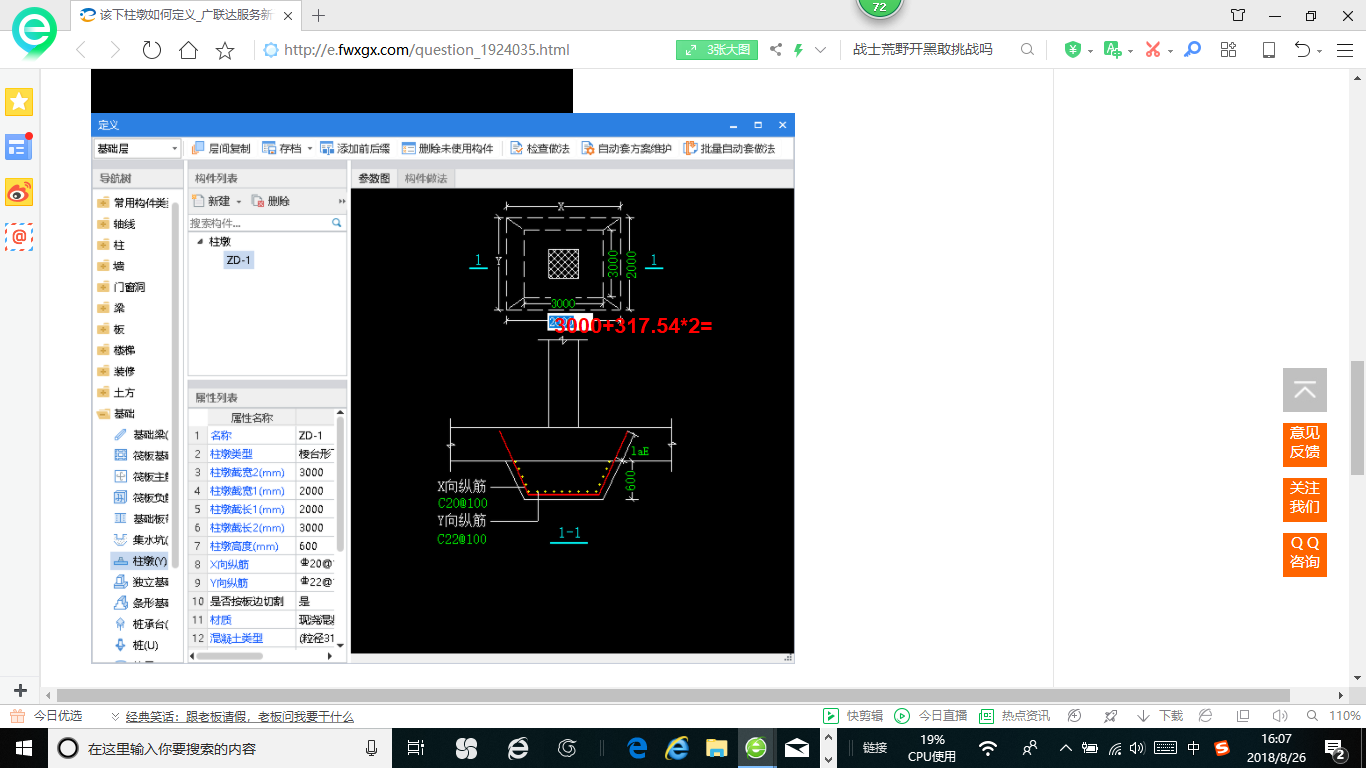Click the 删除未使用构件 toolbar button
The image size is (1366, 768).
click(x=447, y=148)
